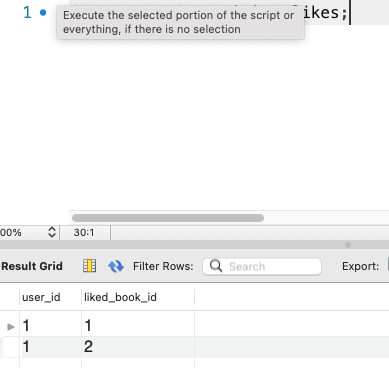The height and width of the screenshot is (368, 389).
Task: Open the zoom percentage stepper arrows
Action: (x=52, y=232)
